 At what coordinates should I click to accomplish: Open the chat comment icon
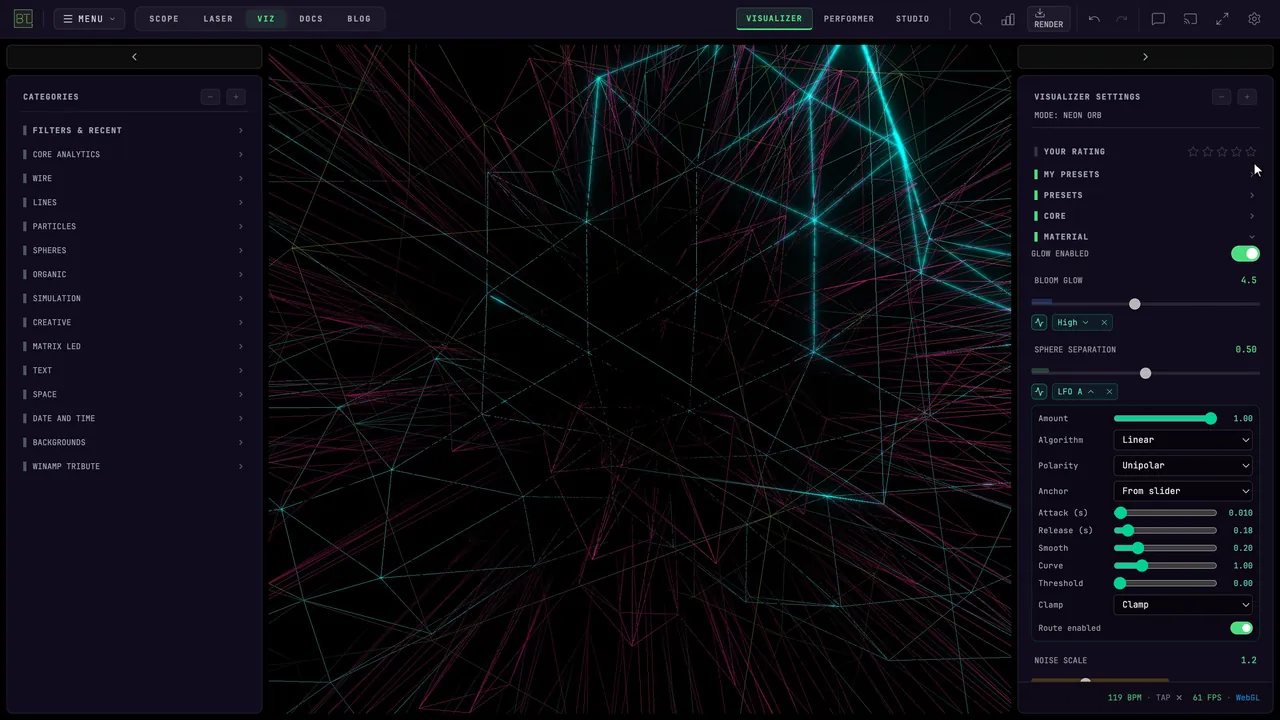(x=1158, y=19)
